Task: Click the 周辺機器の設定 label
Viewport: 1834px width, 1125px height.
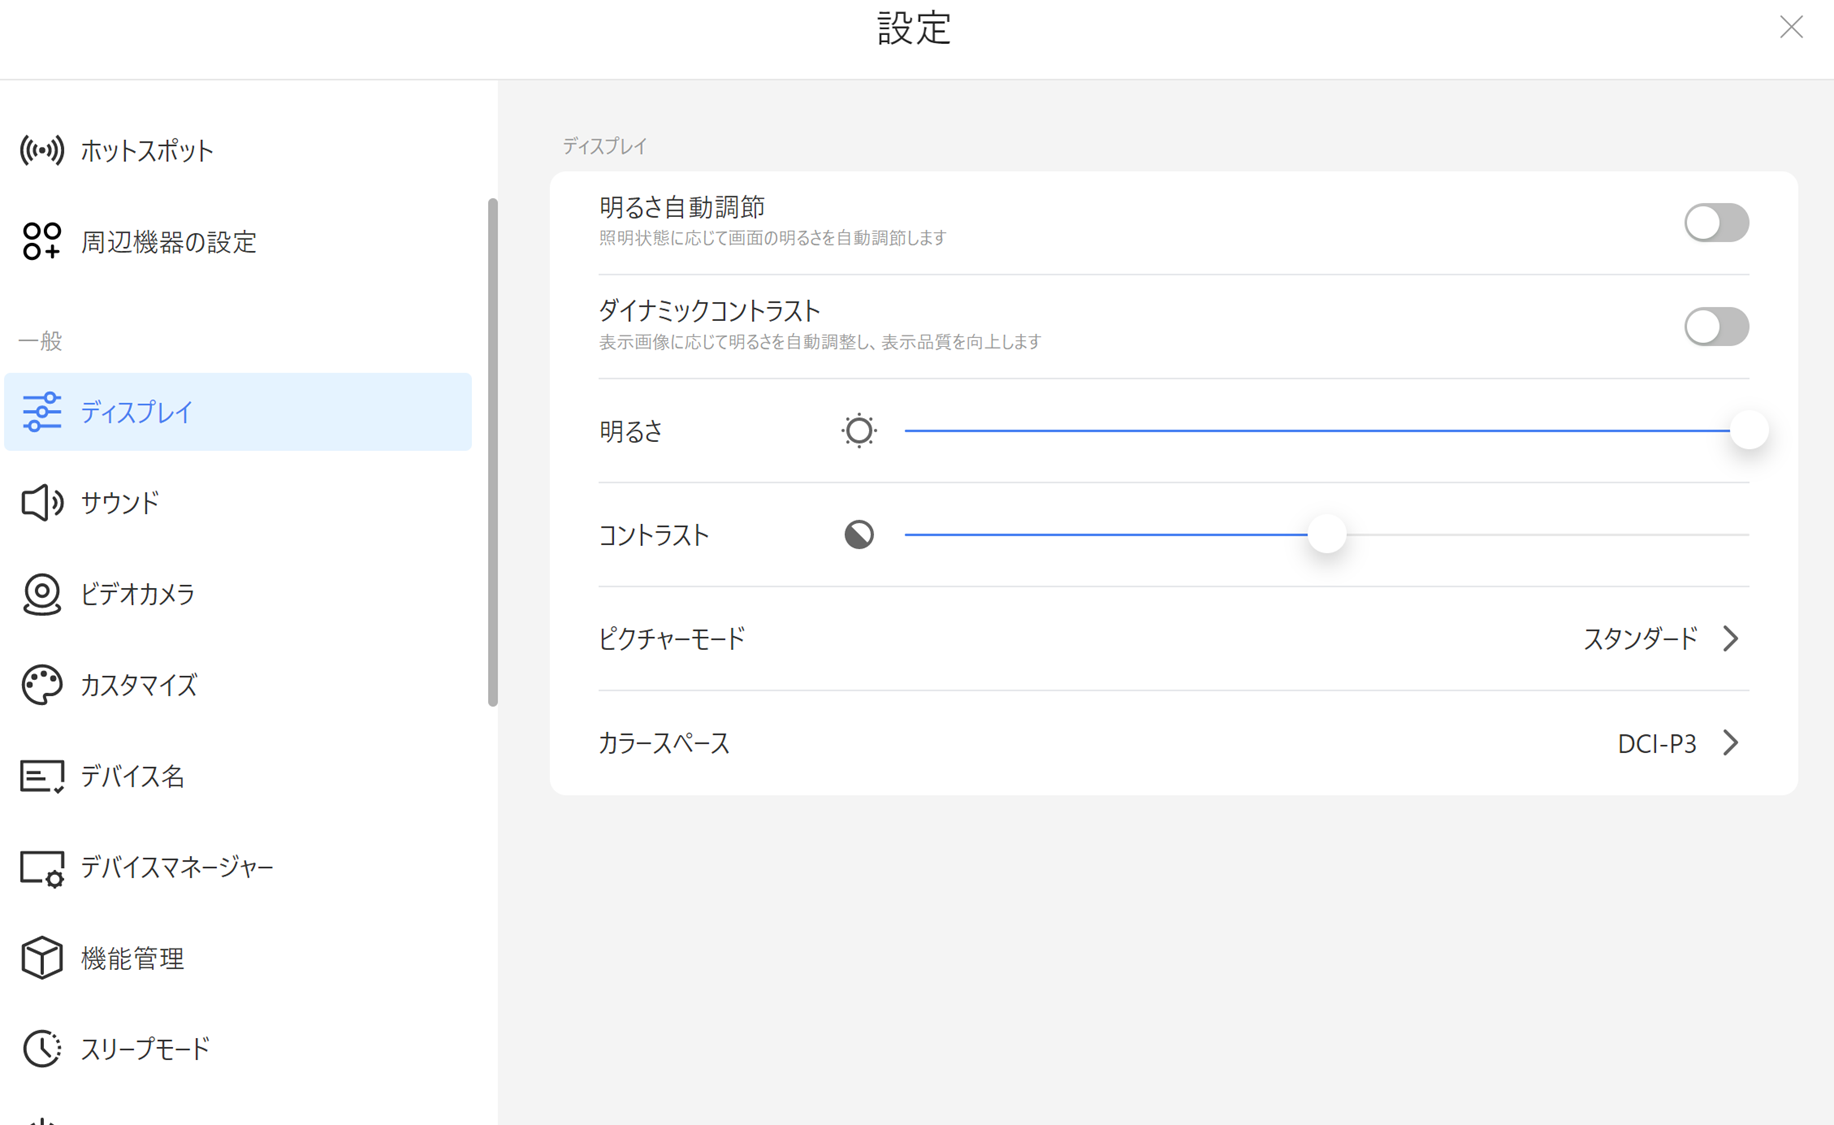Action: pyautogui.click(x=169, y=242)
